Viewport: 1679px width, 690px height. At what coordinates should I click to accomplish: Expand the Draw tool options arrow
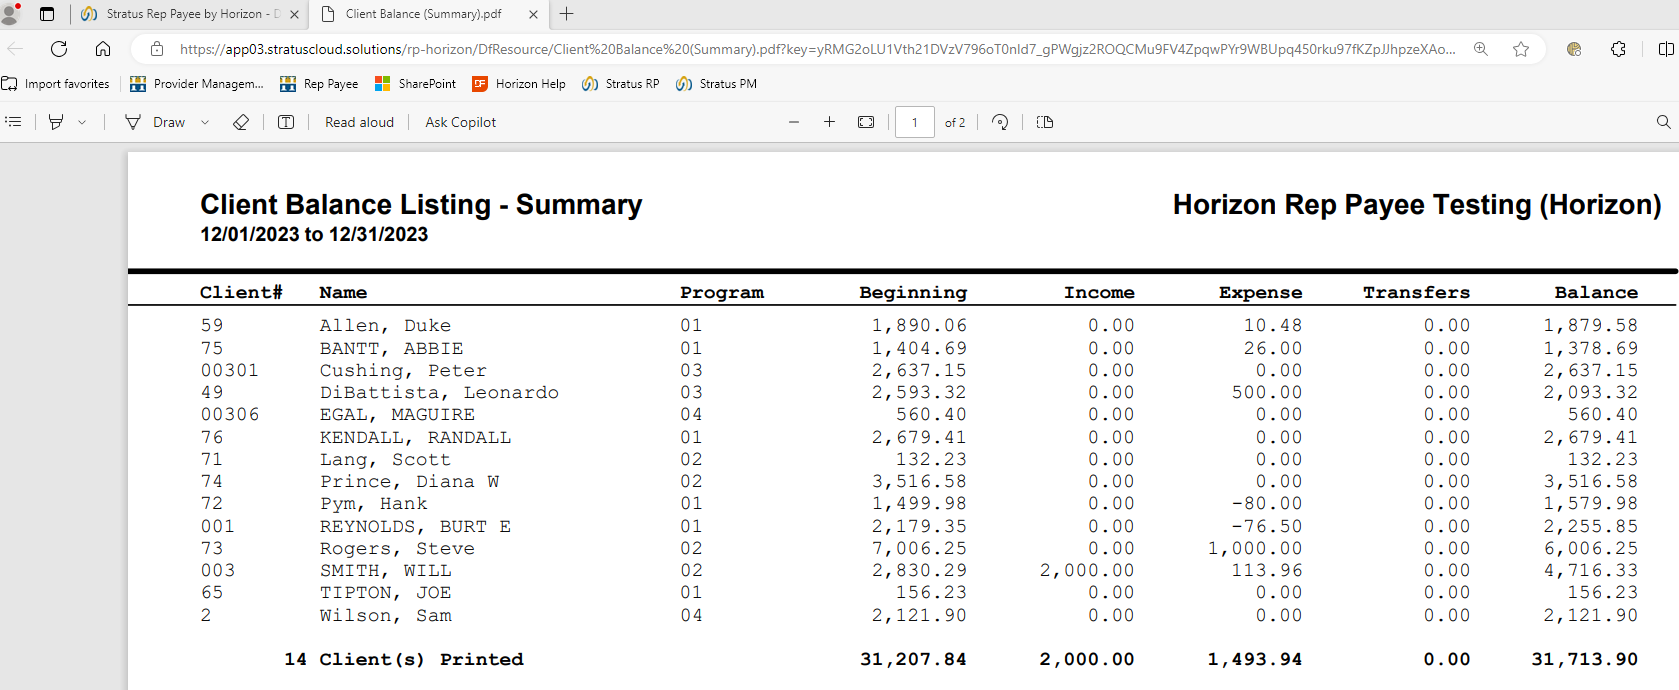(x=205, y=122)
